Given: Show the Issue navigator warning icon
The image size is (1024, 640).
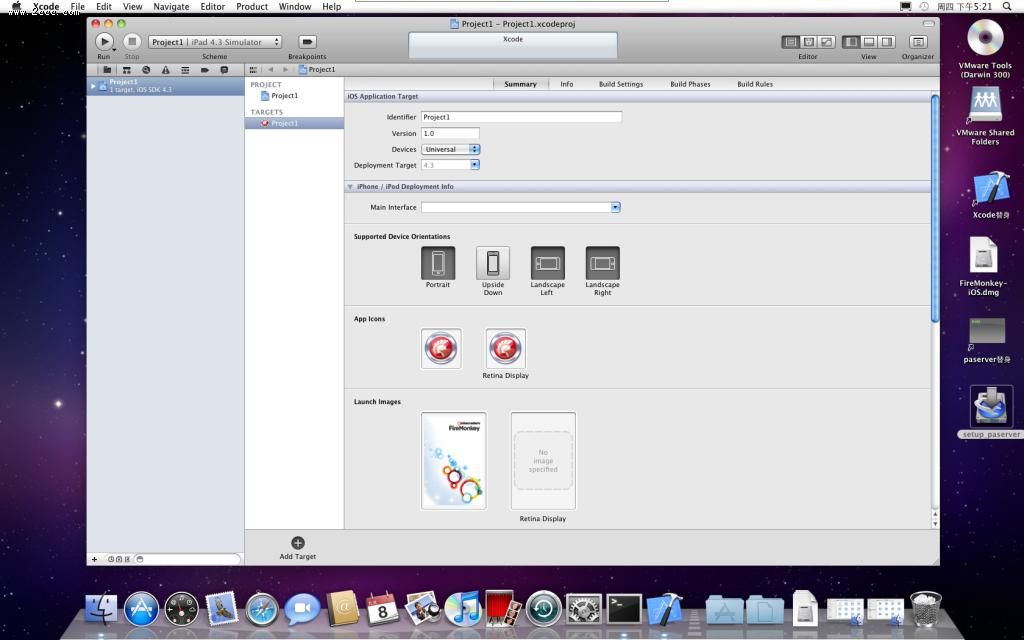Looking at the screenshot, I should click(165, 70).
